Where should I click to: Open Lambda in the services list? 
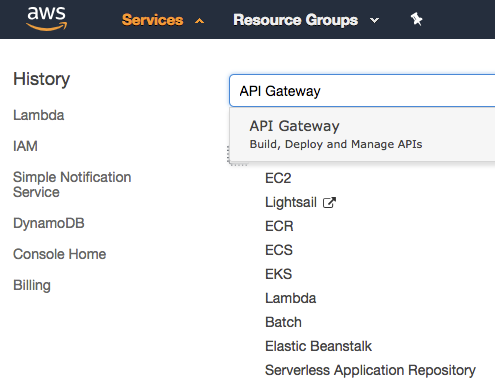[291, 298]
